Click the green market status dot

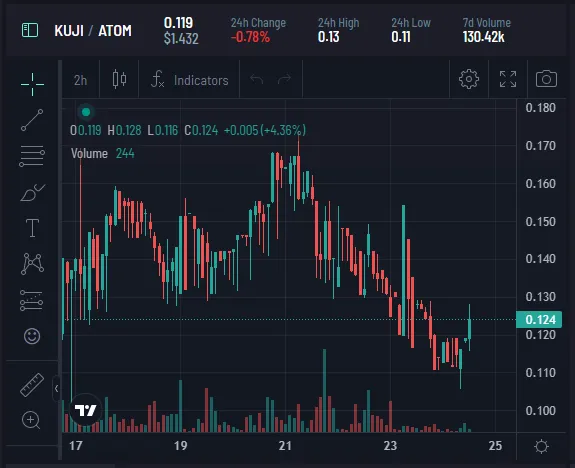point(86,112)
